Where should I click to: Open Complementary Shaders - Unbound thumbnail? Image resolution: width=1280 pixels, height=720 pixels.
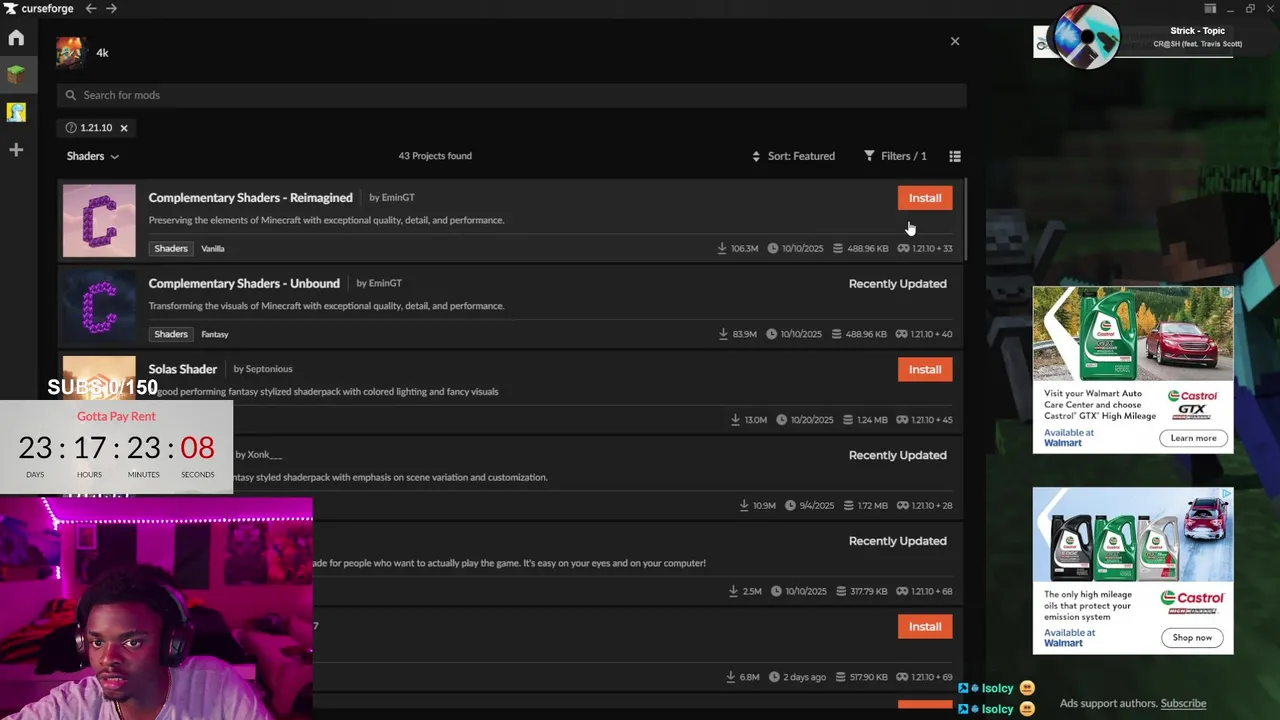tap(99, 306)
